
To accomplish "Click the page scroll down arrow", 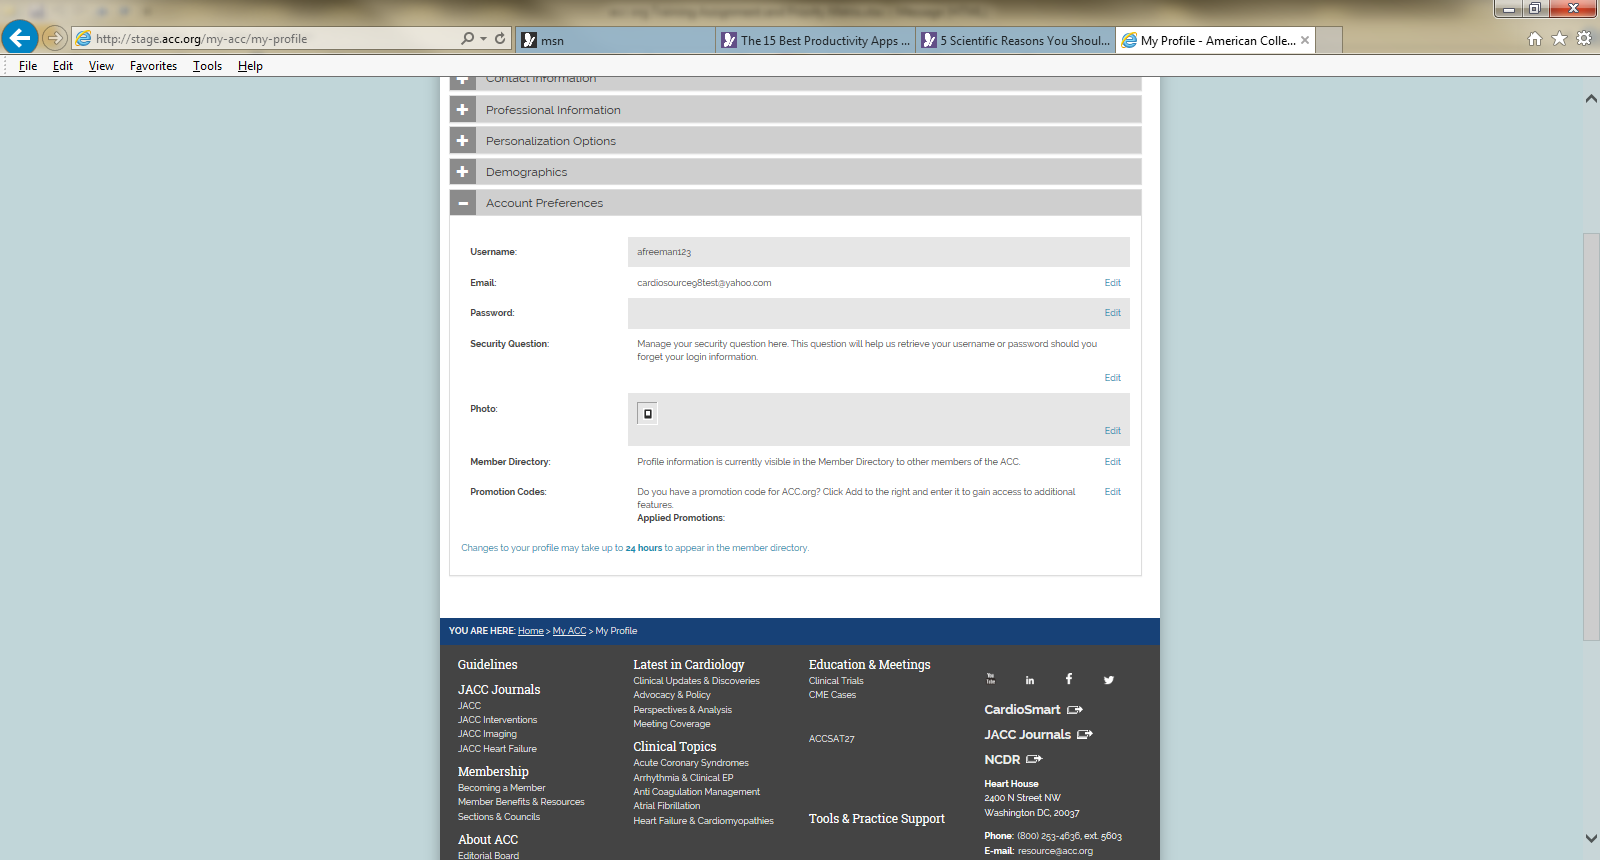I will tap(1591, 838).
